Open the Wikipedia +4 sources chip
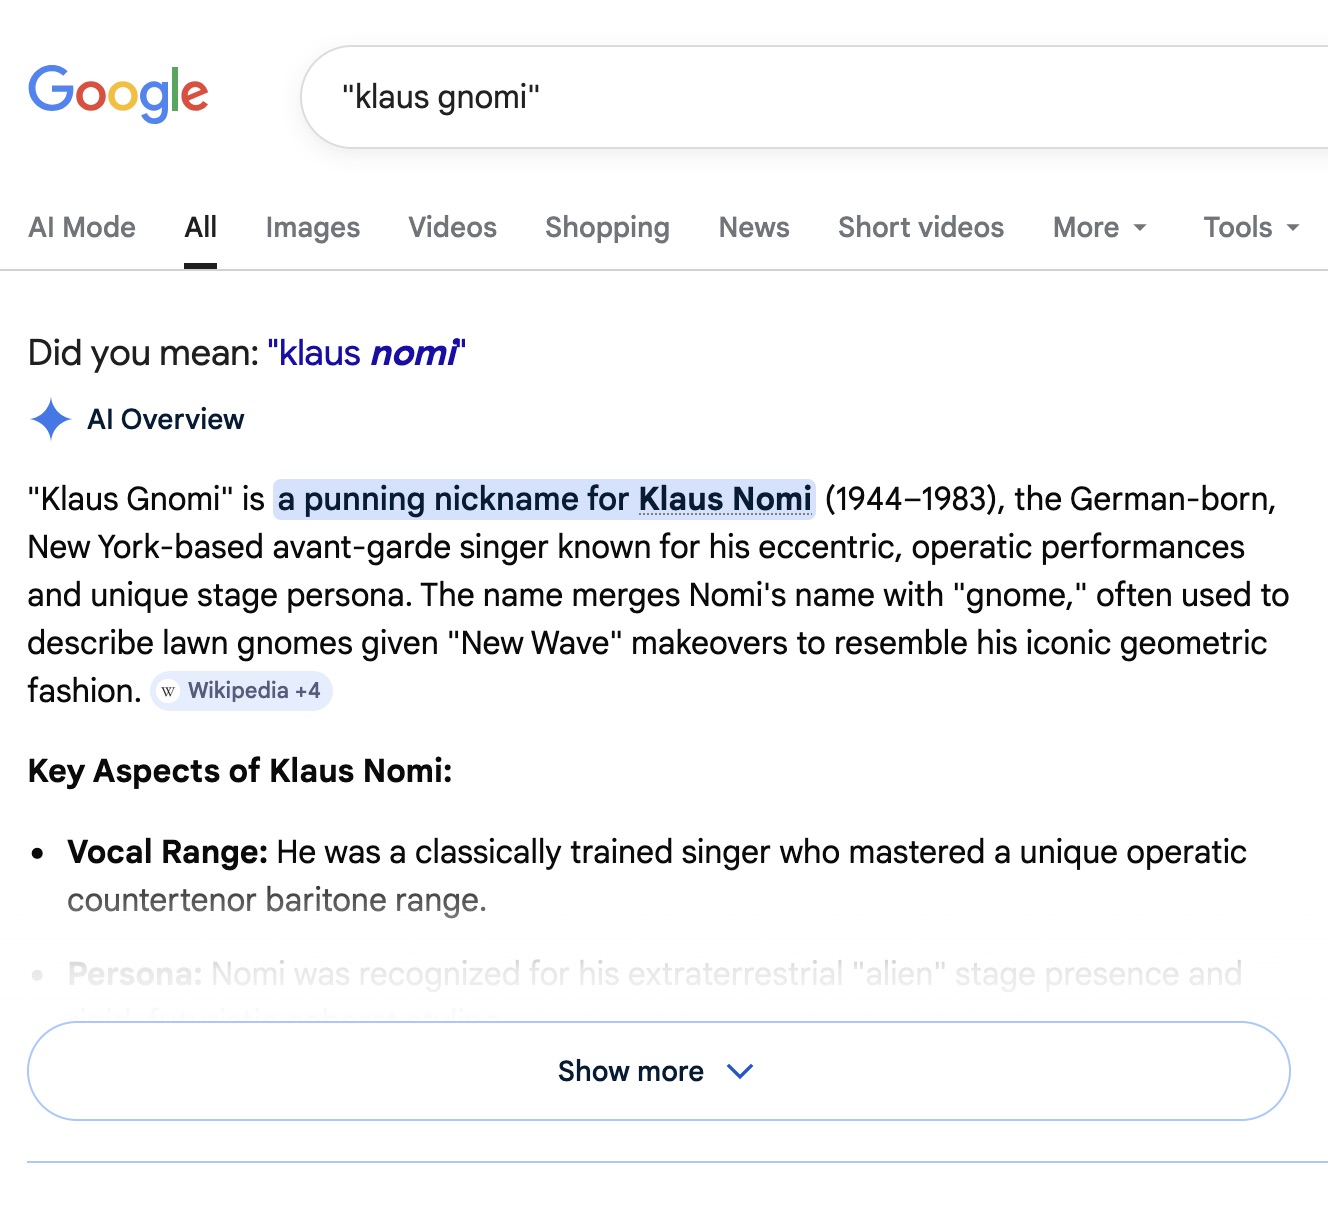This screenshot has height=1216, width=1328. pos(242,691)
